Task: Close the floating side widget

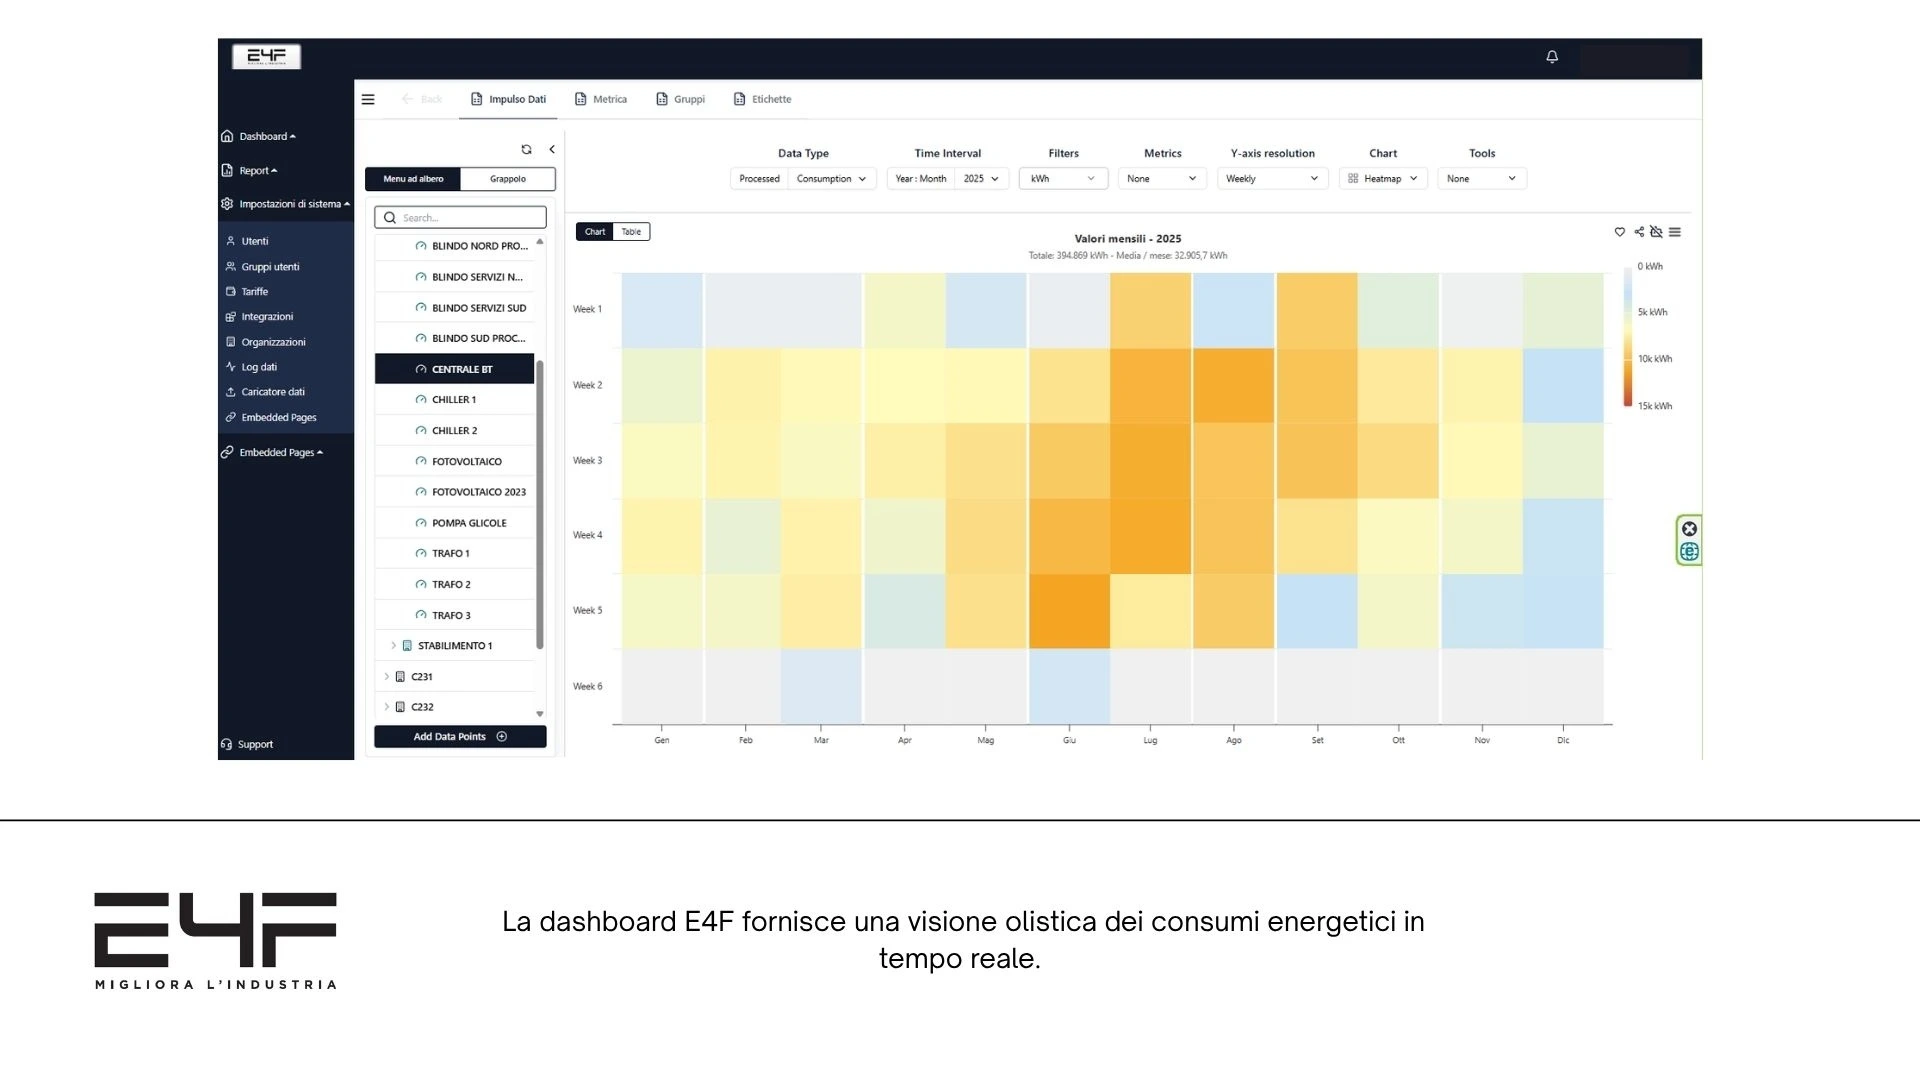Action: pos(1689,529)
